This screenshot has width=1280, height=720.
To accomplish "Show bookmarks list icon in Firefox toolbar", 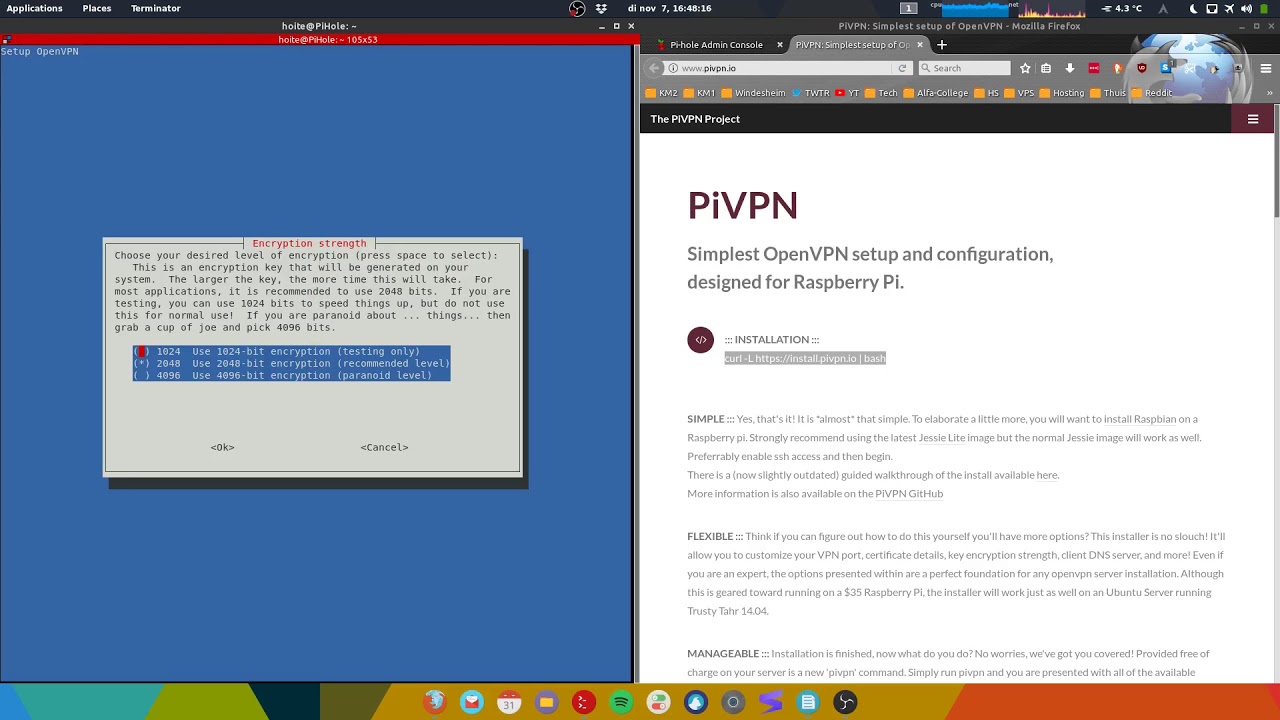I will pyautogui.click(x=1046, y=68).
